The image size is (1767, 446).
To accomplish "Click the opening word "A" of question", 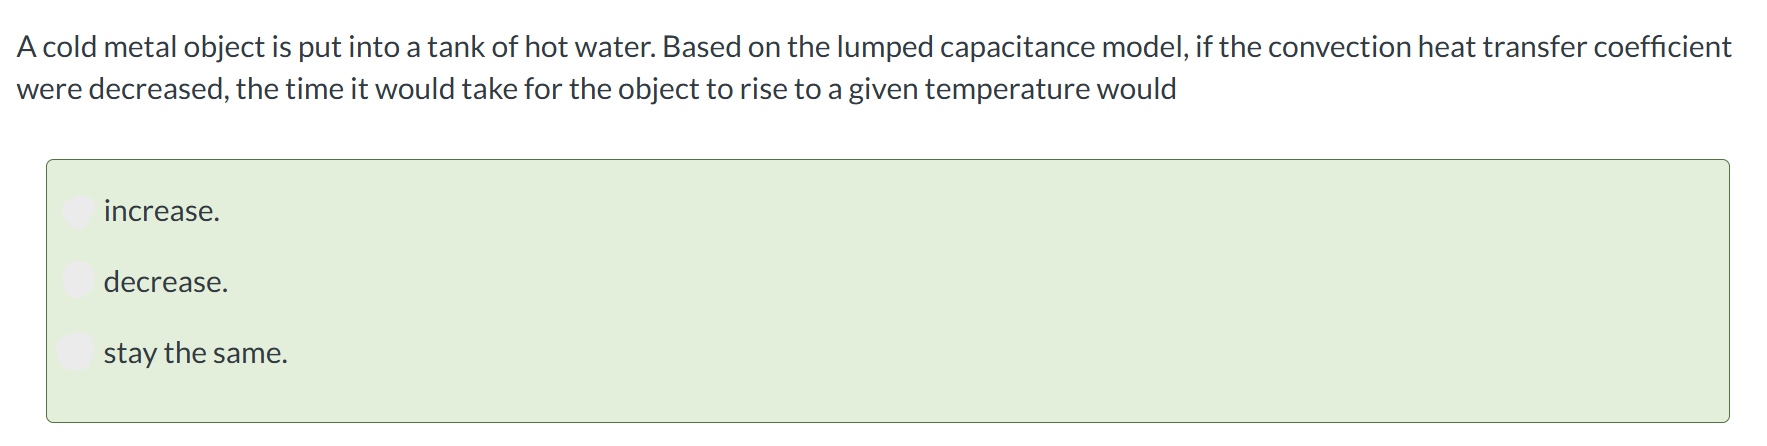I will pos(27,47).
